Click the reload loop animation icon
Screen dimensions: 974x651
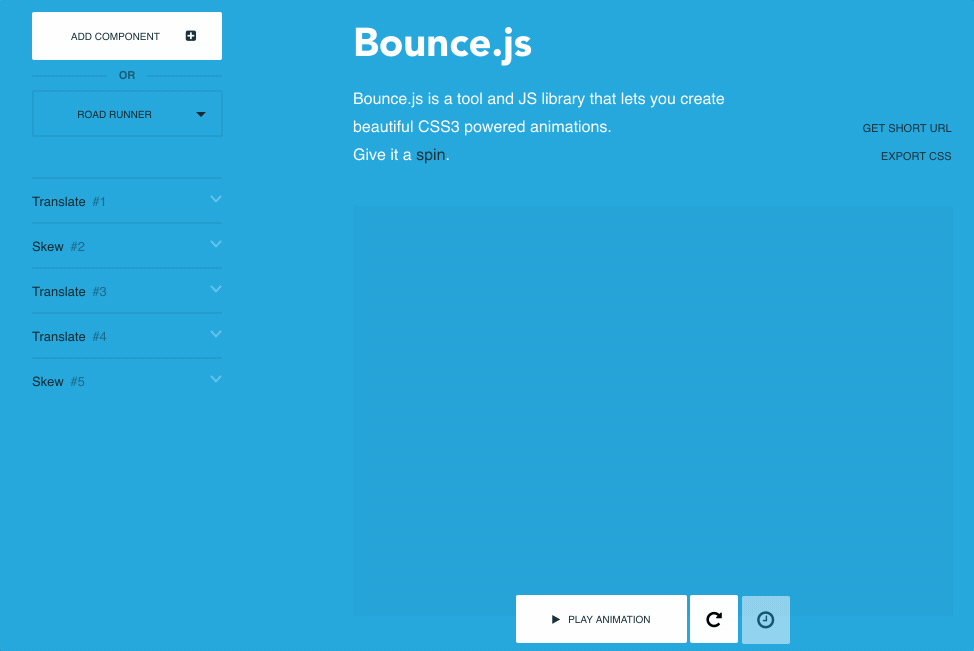click(x=714, y=620)
